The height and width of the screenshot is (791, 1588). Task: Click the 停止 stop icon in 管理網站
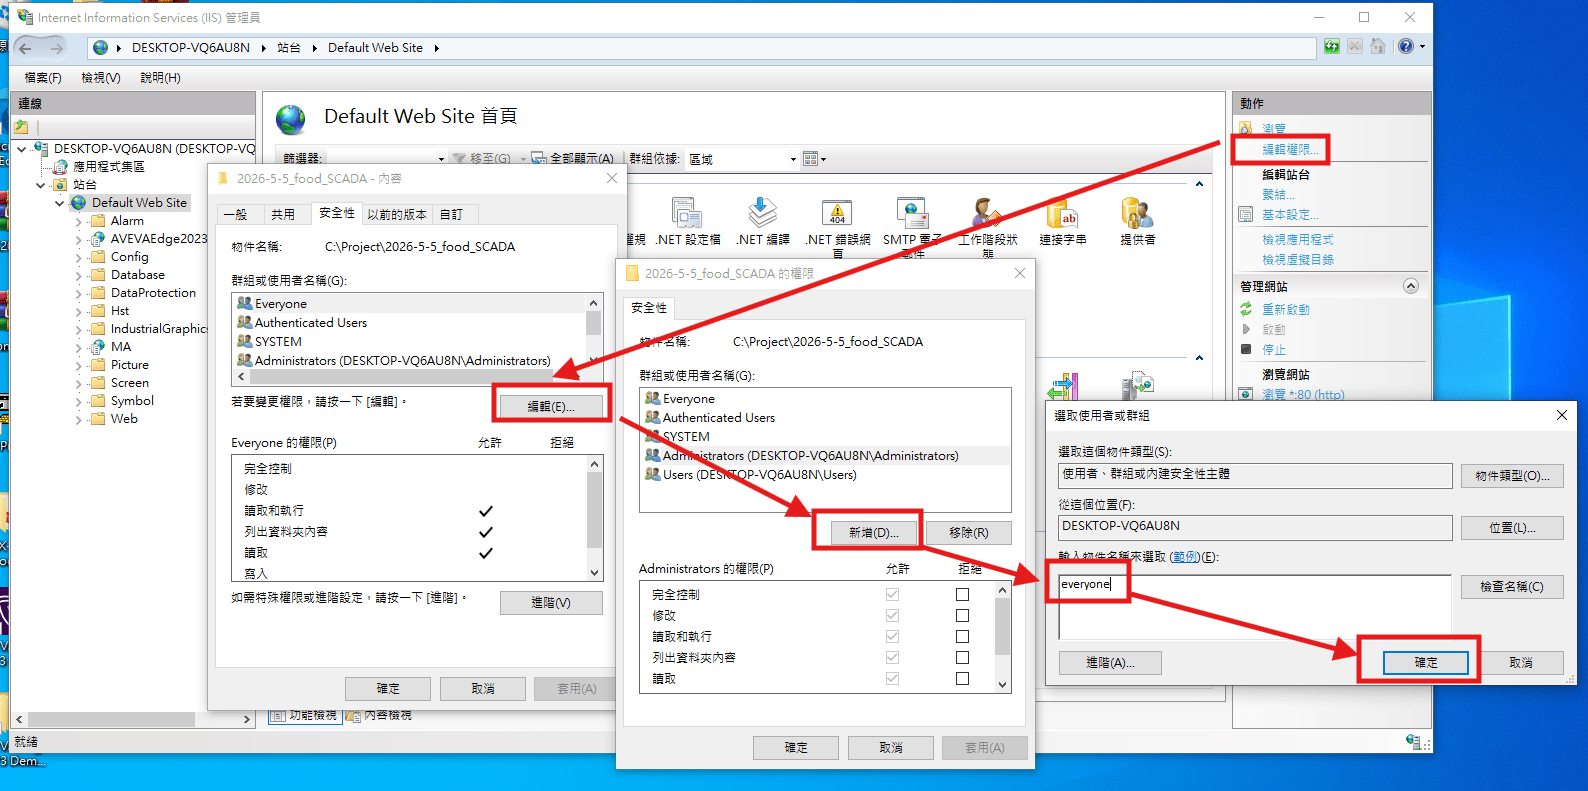pos(1246,349)
